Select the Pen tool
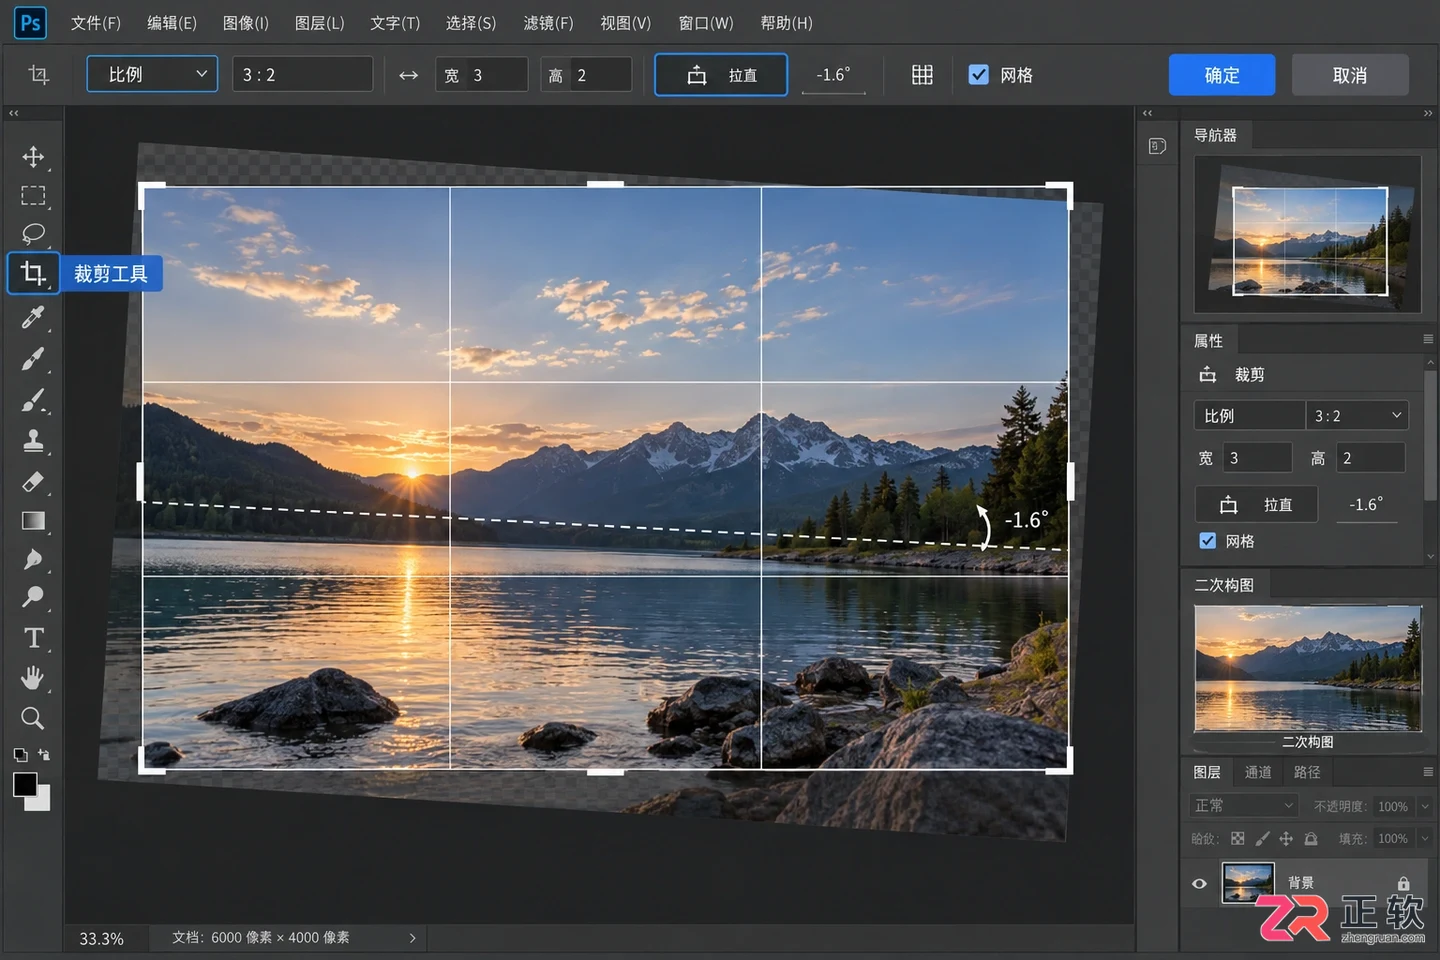 (33, 559)
